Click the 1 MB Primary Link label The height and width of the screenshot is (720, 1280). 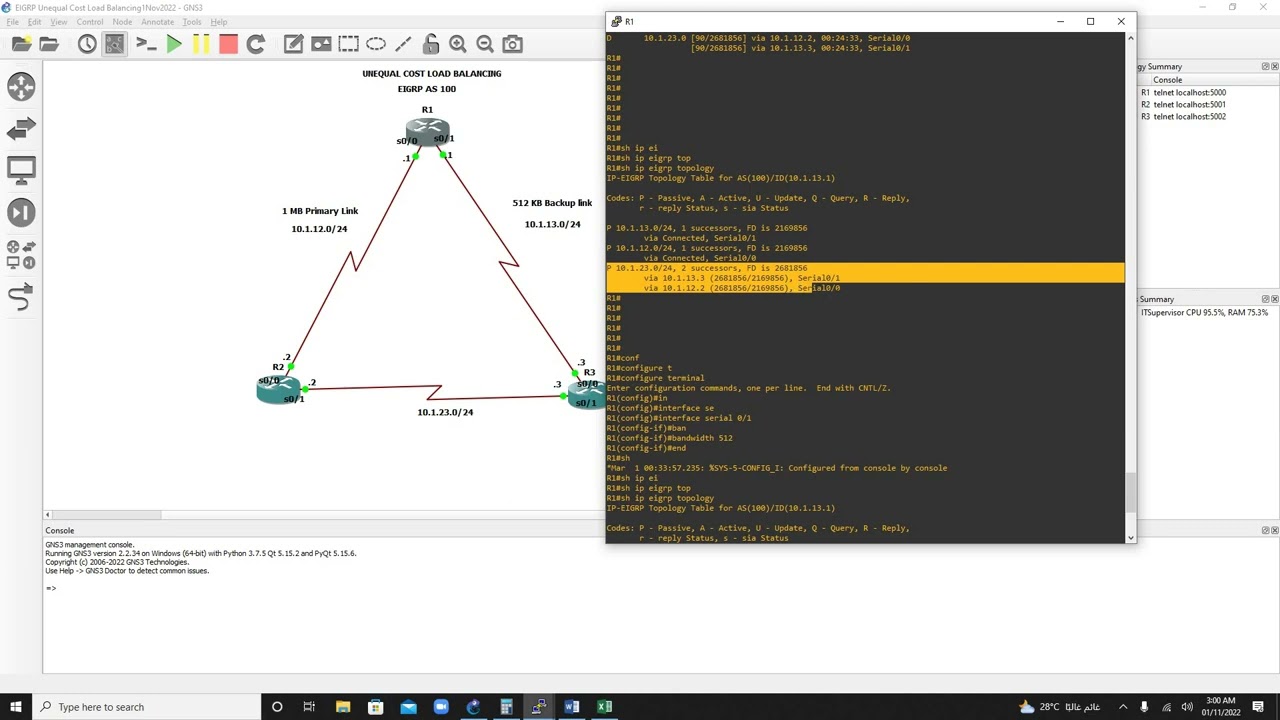click(320, 211)
